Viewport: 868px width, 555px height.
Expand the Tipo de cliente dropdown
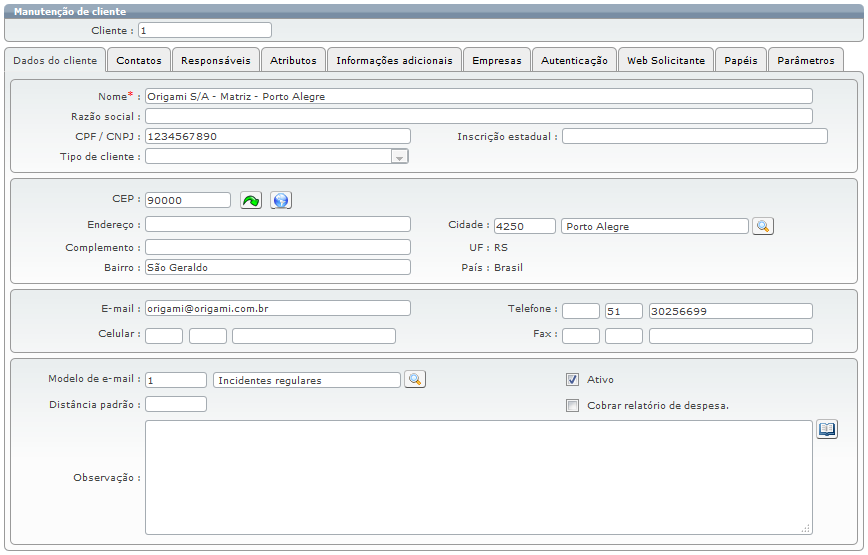(399, 157)
